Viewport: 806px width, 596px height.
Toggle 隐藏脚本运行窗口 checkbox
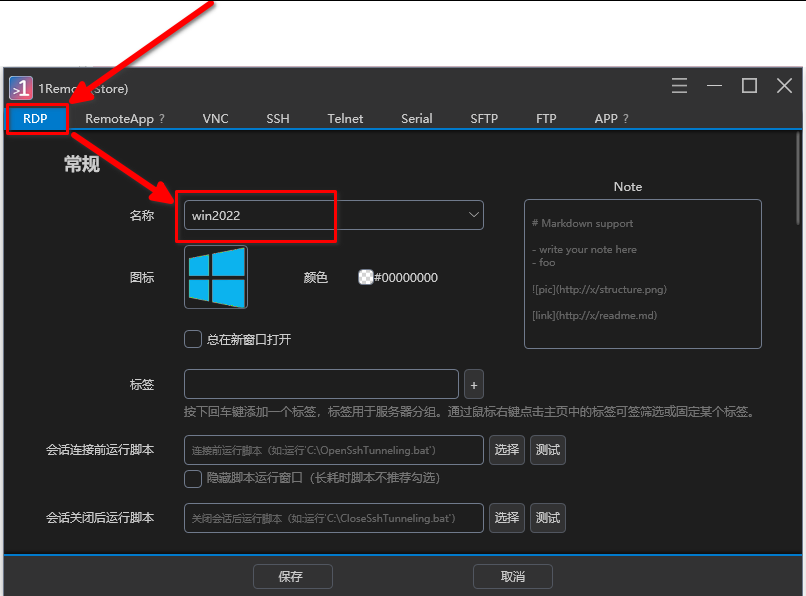click(193, 478)
